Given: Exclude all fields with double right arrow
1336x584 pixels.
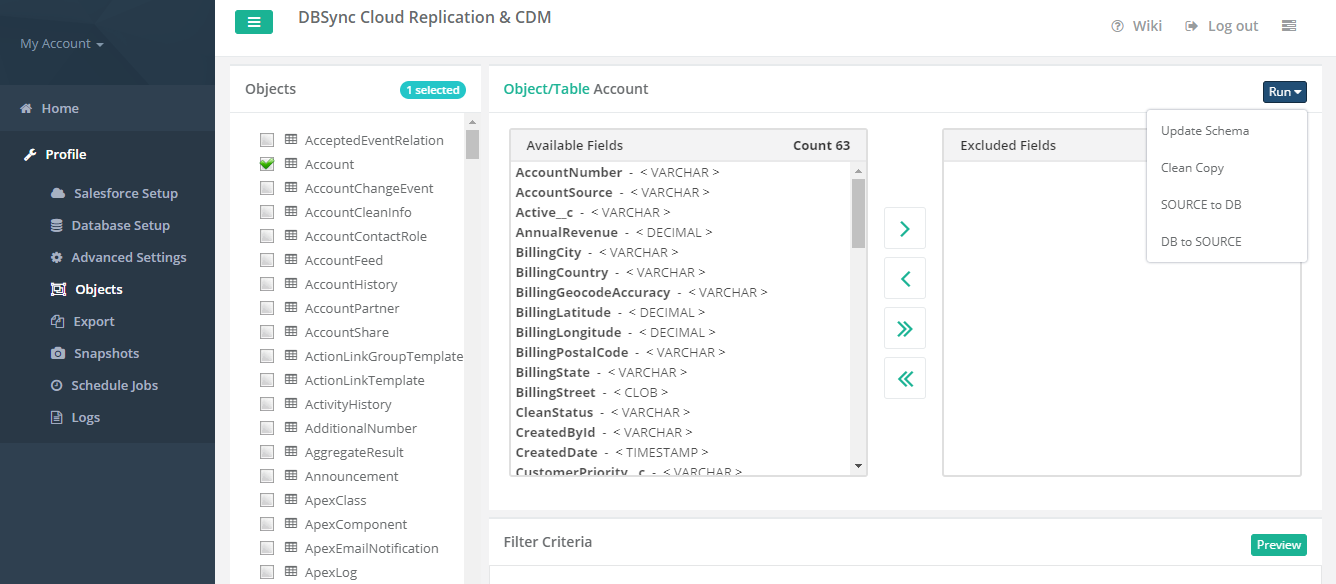Looking at the screenshot, I should 905,329.
